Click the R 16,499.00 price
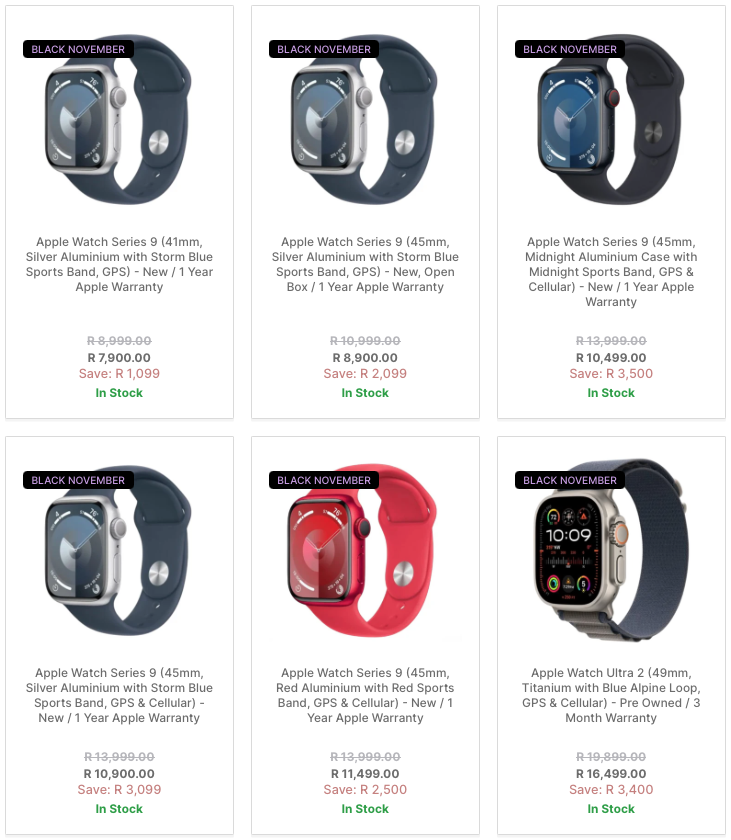 [x=611, y=774]
